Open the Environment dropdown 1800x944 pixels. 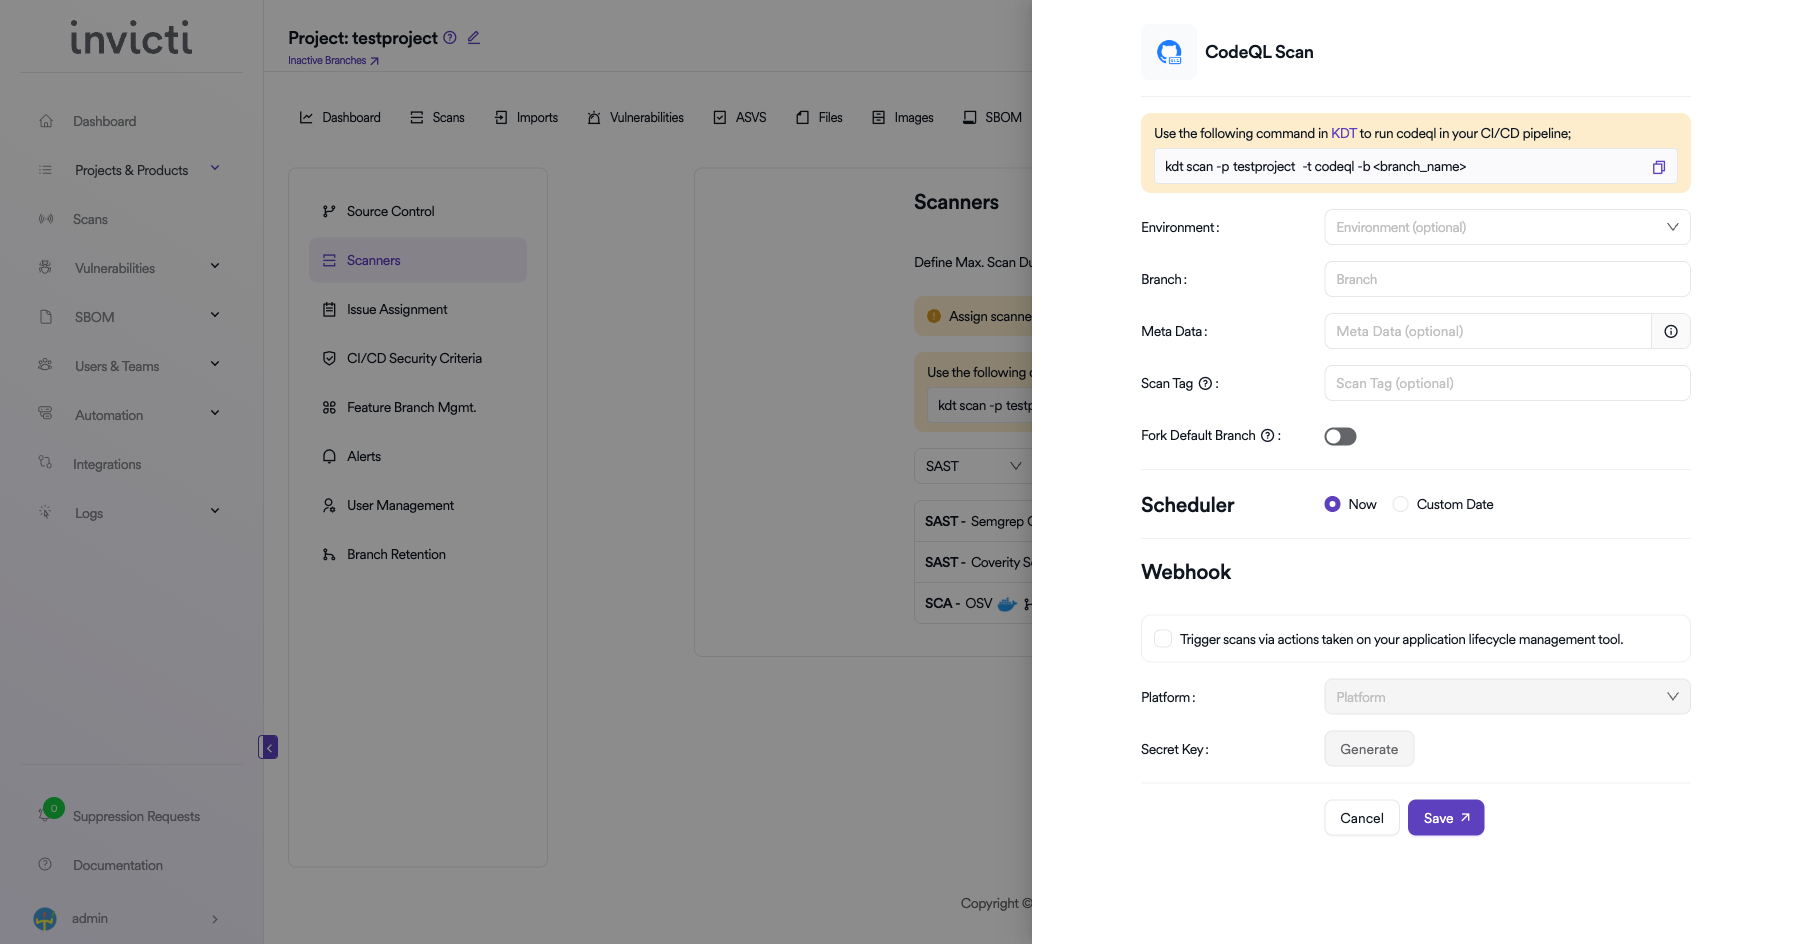(x=1506, y=228)
